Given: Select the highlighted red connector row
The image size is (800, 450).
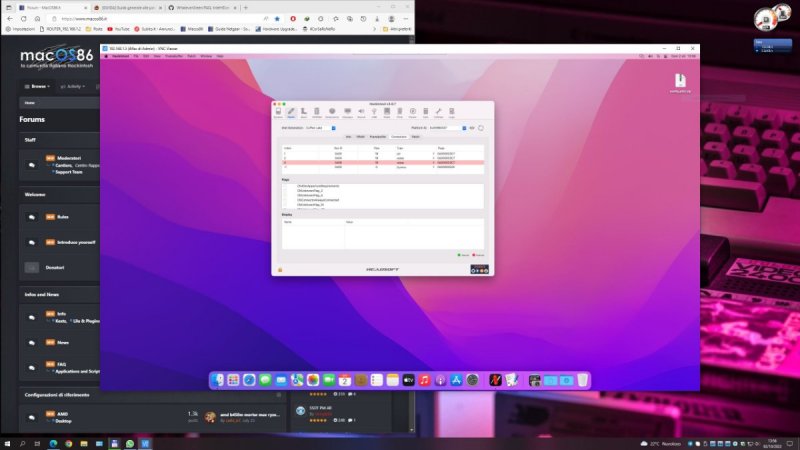Looking at the screenshot, I should pos(383,163).
